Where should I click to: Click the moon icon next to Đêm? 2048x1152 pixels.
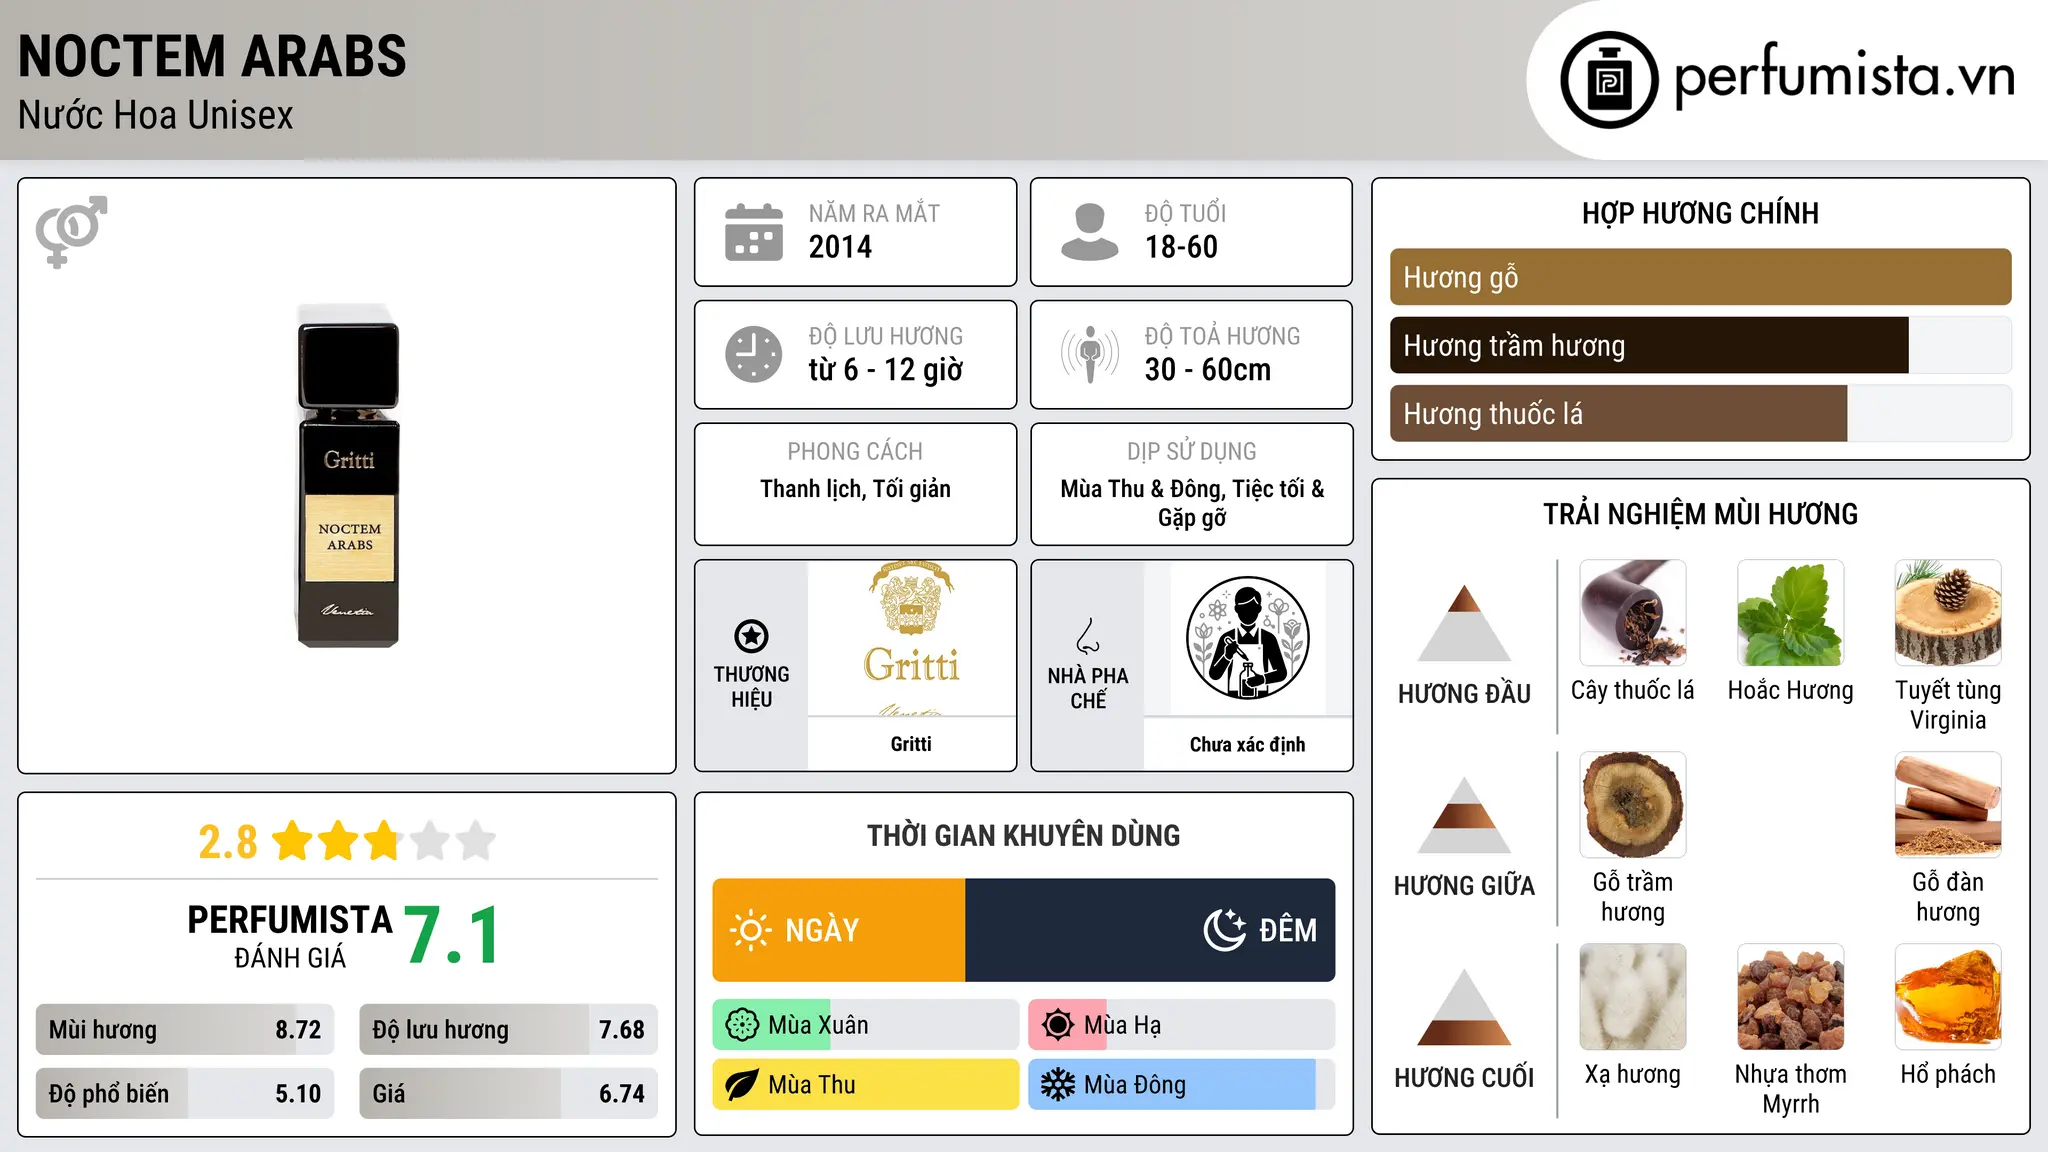1225,930
